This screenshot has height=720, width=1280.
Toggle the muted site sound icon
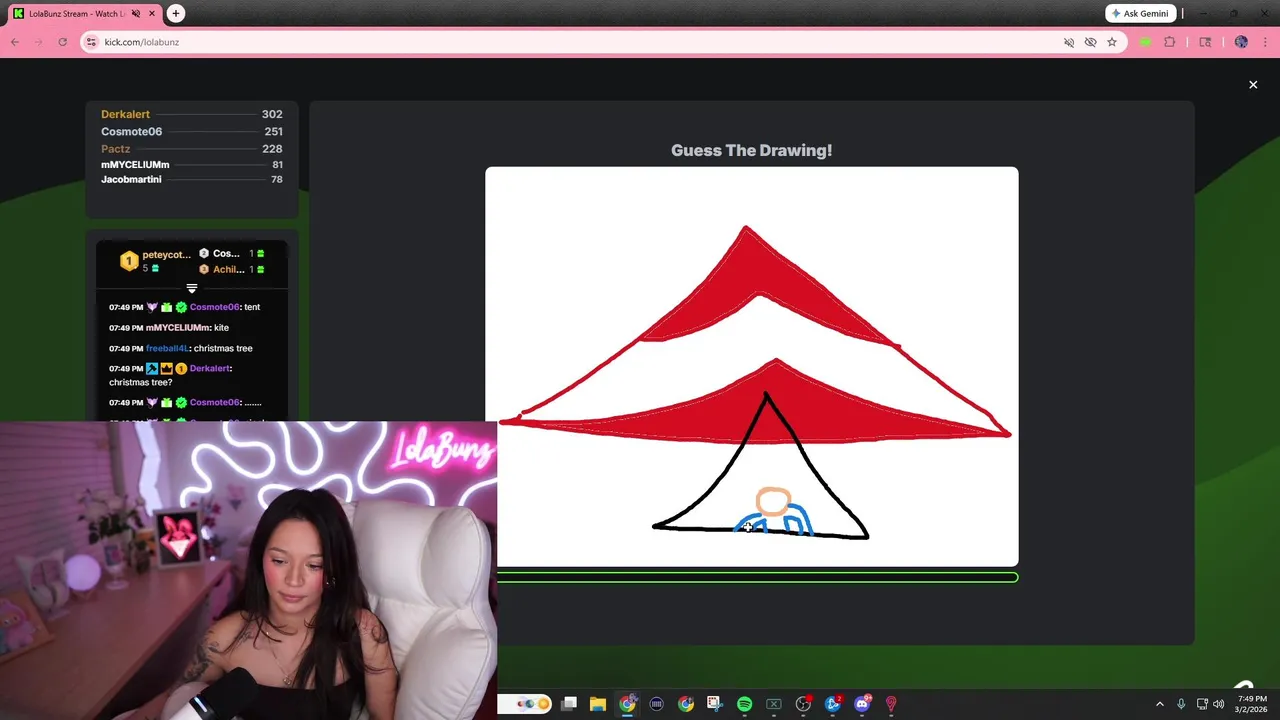point(1069,42)
